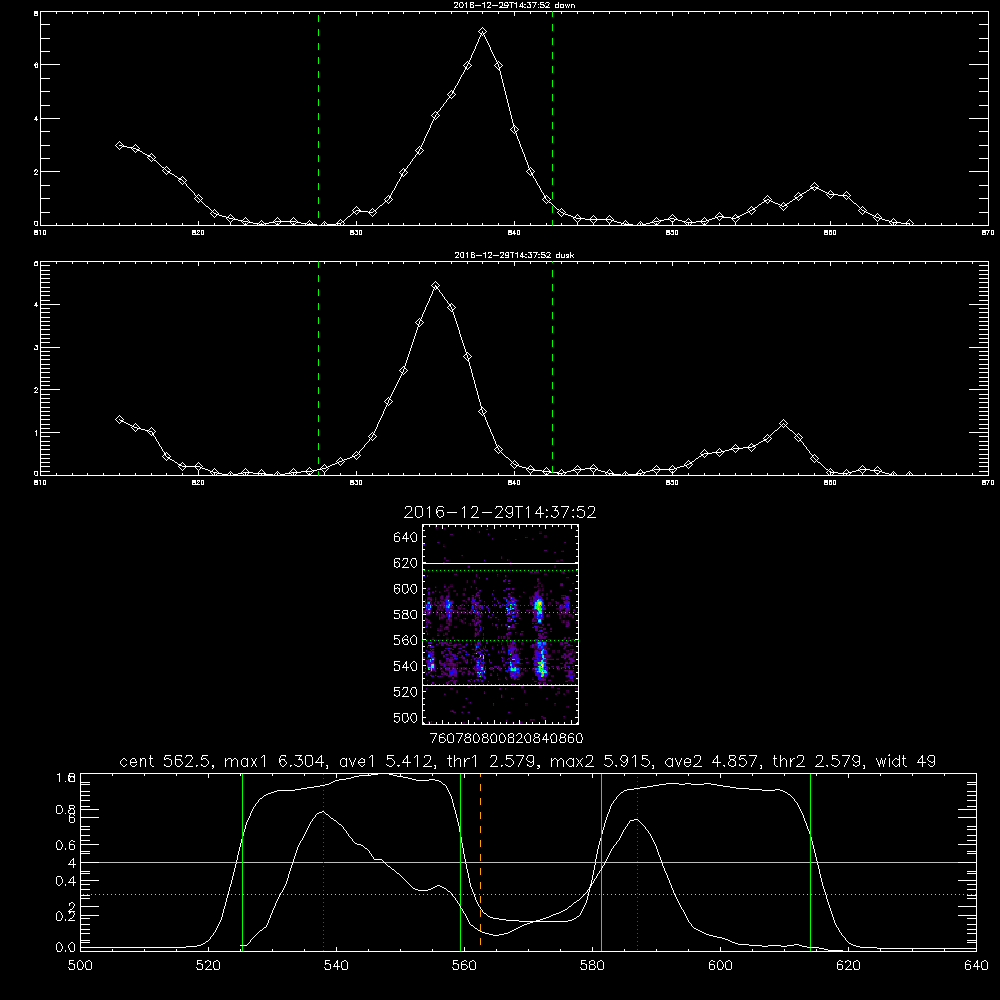
Task: Click the large timestamp above the spectral image
Action: (x=500, y=513)
